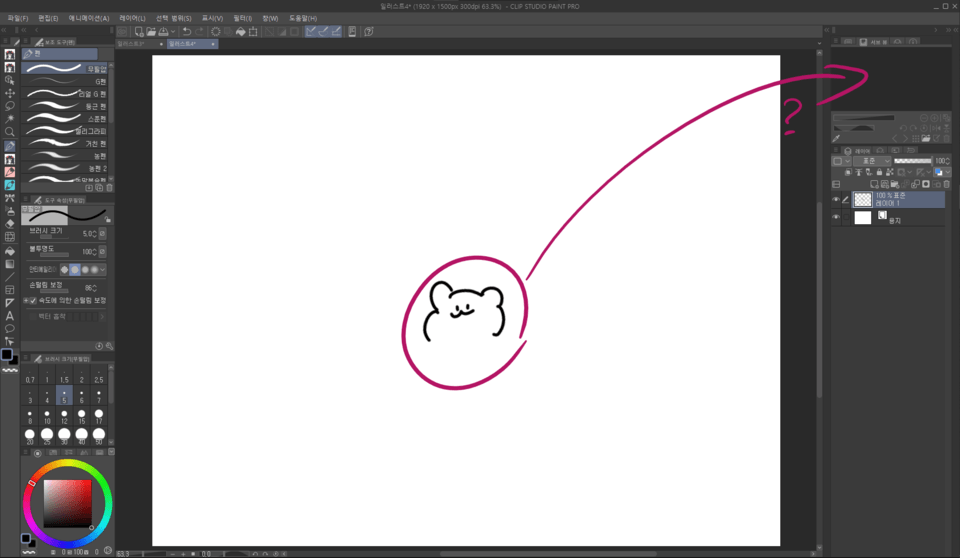Select the Eraser tool

[x=10, y=224]
